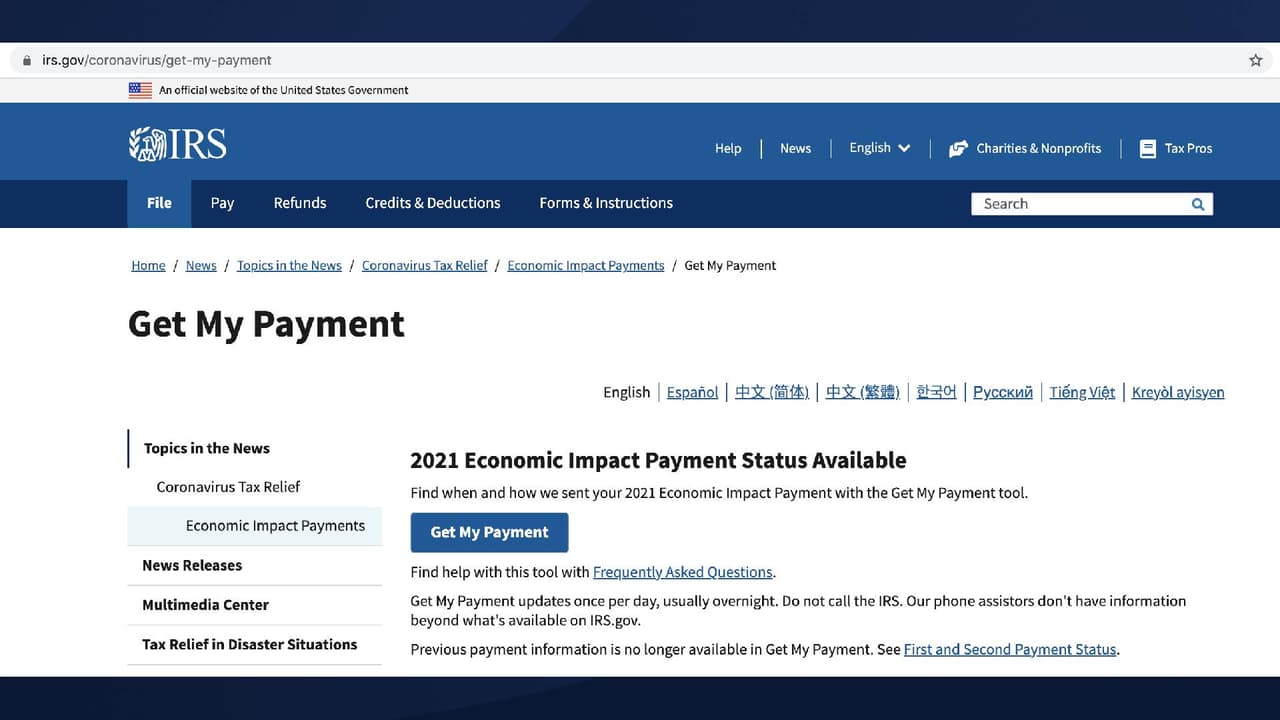
Task: Select Economic Impact Payments in the sidebar
Action: [x=275, y=525]
